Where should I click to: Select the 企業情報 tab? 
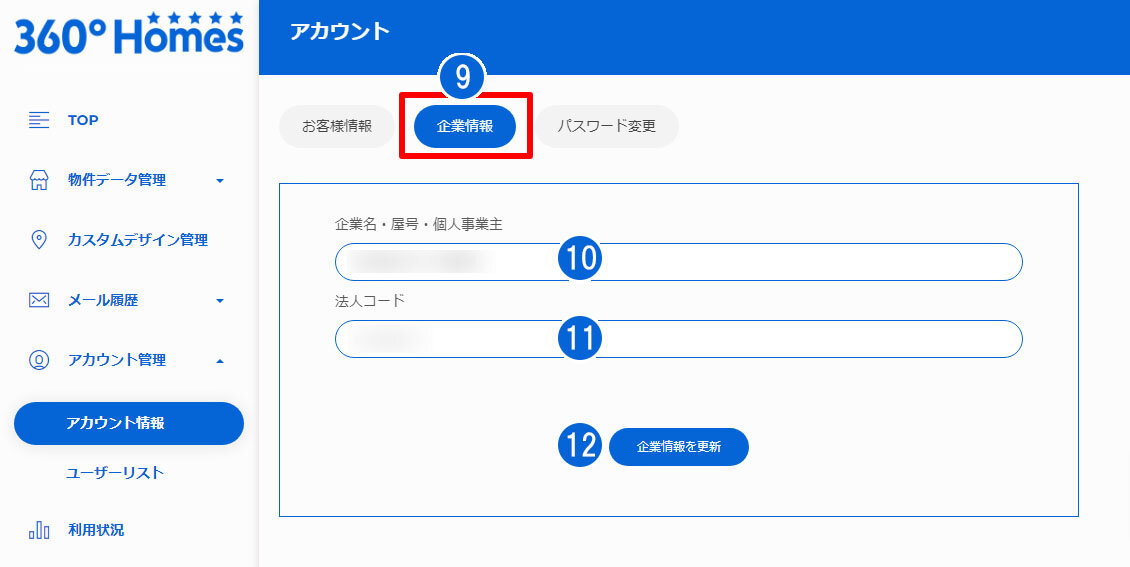[465, 127]
